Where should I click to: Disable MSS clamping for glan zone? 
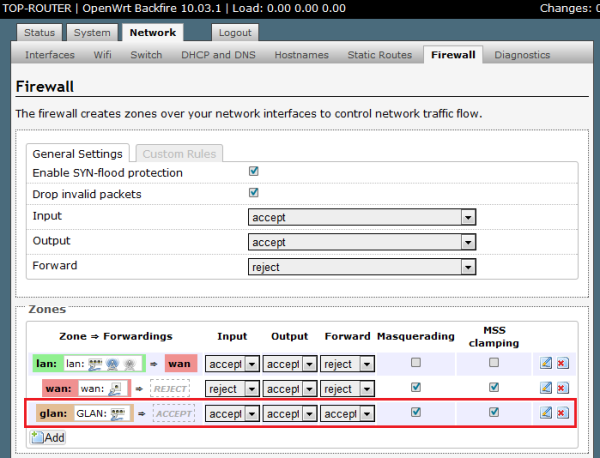click(493, 411)
